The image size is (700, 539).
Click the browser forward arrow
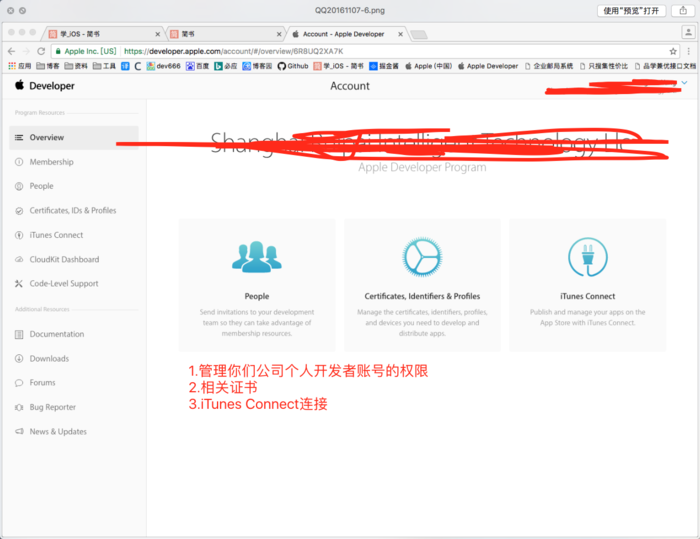(26, 51)
